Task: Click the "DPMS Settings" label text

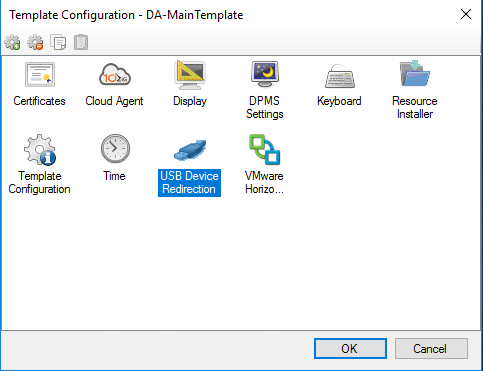Action: [x=265, y=107]
